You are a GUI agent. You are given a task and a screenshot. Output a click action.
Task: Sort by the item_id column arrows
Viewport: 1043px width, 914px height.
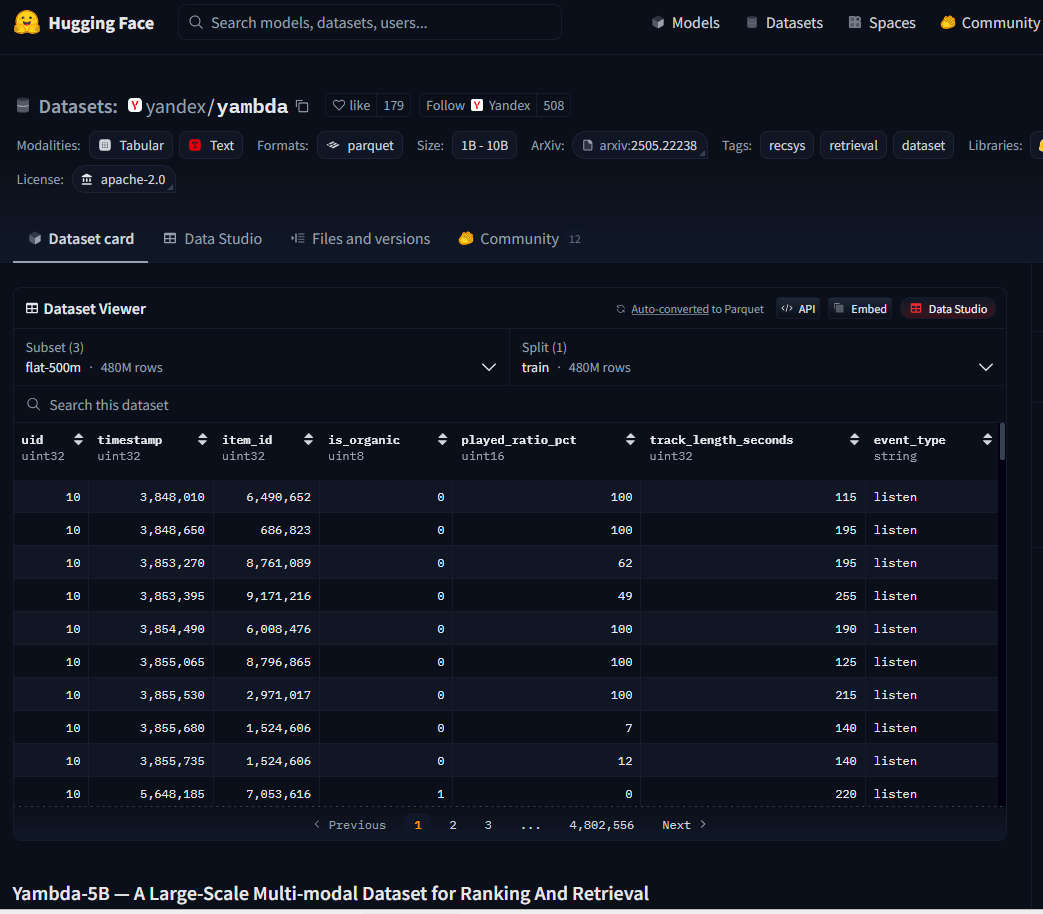coord(308,439)
